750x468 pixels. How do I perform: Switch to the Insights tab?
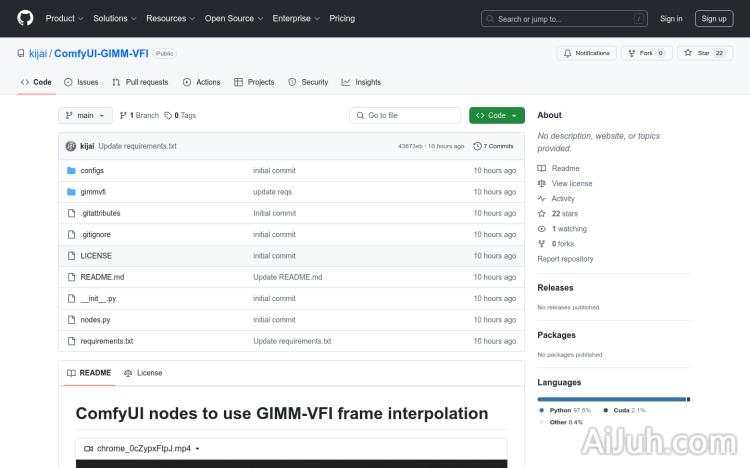coord(361,82)
